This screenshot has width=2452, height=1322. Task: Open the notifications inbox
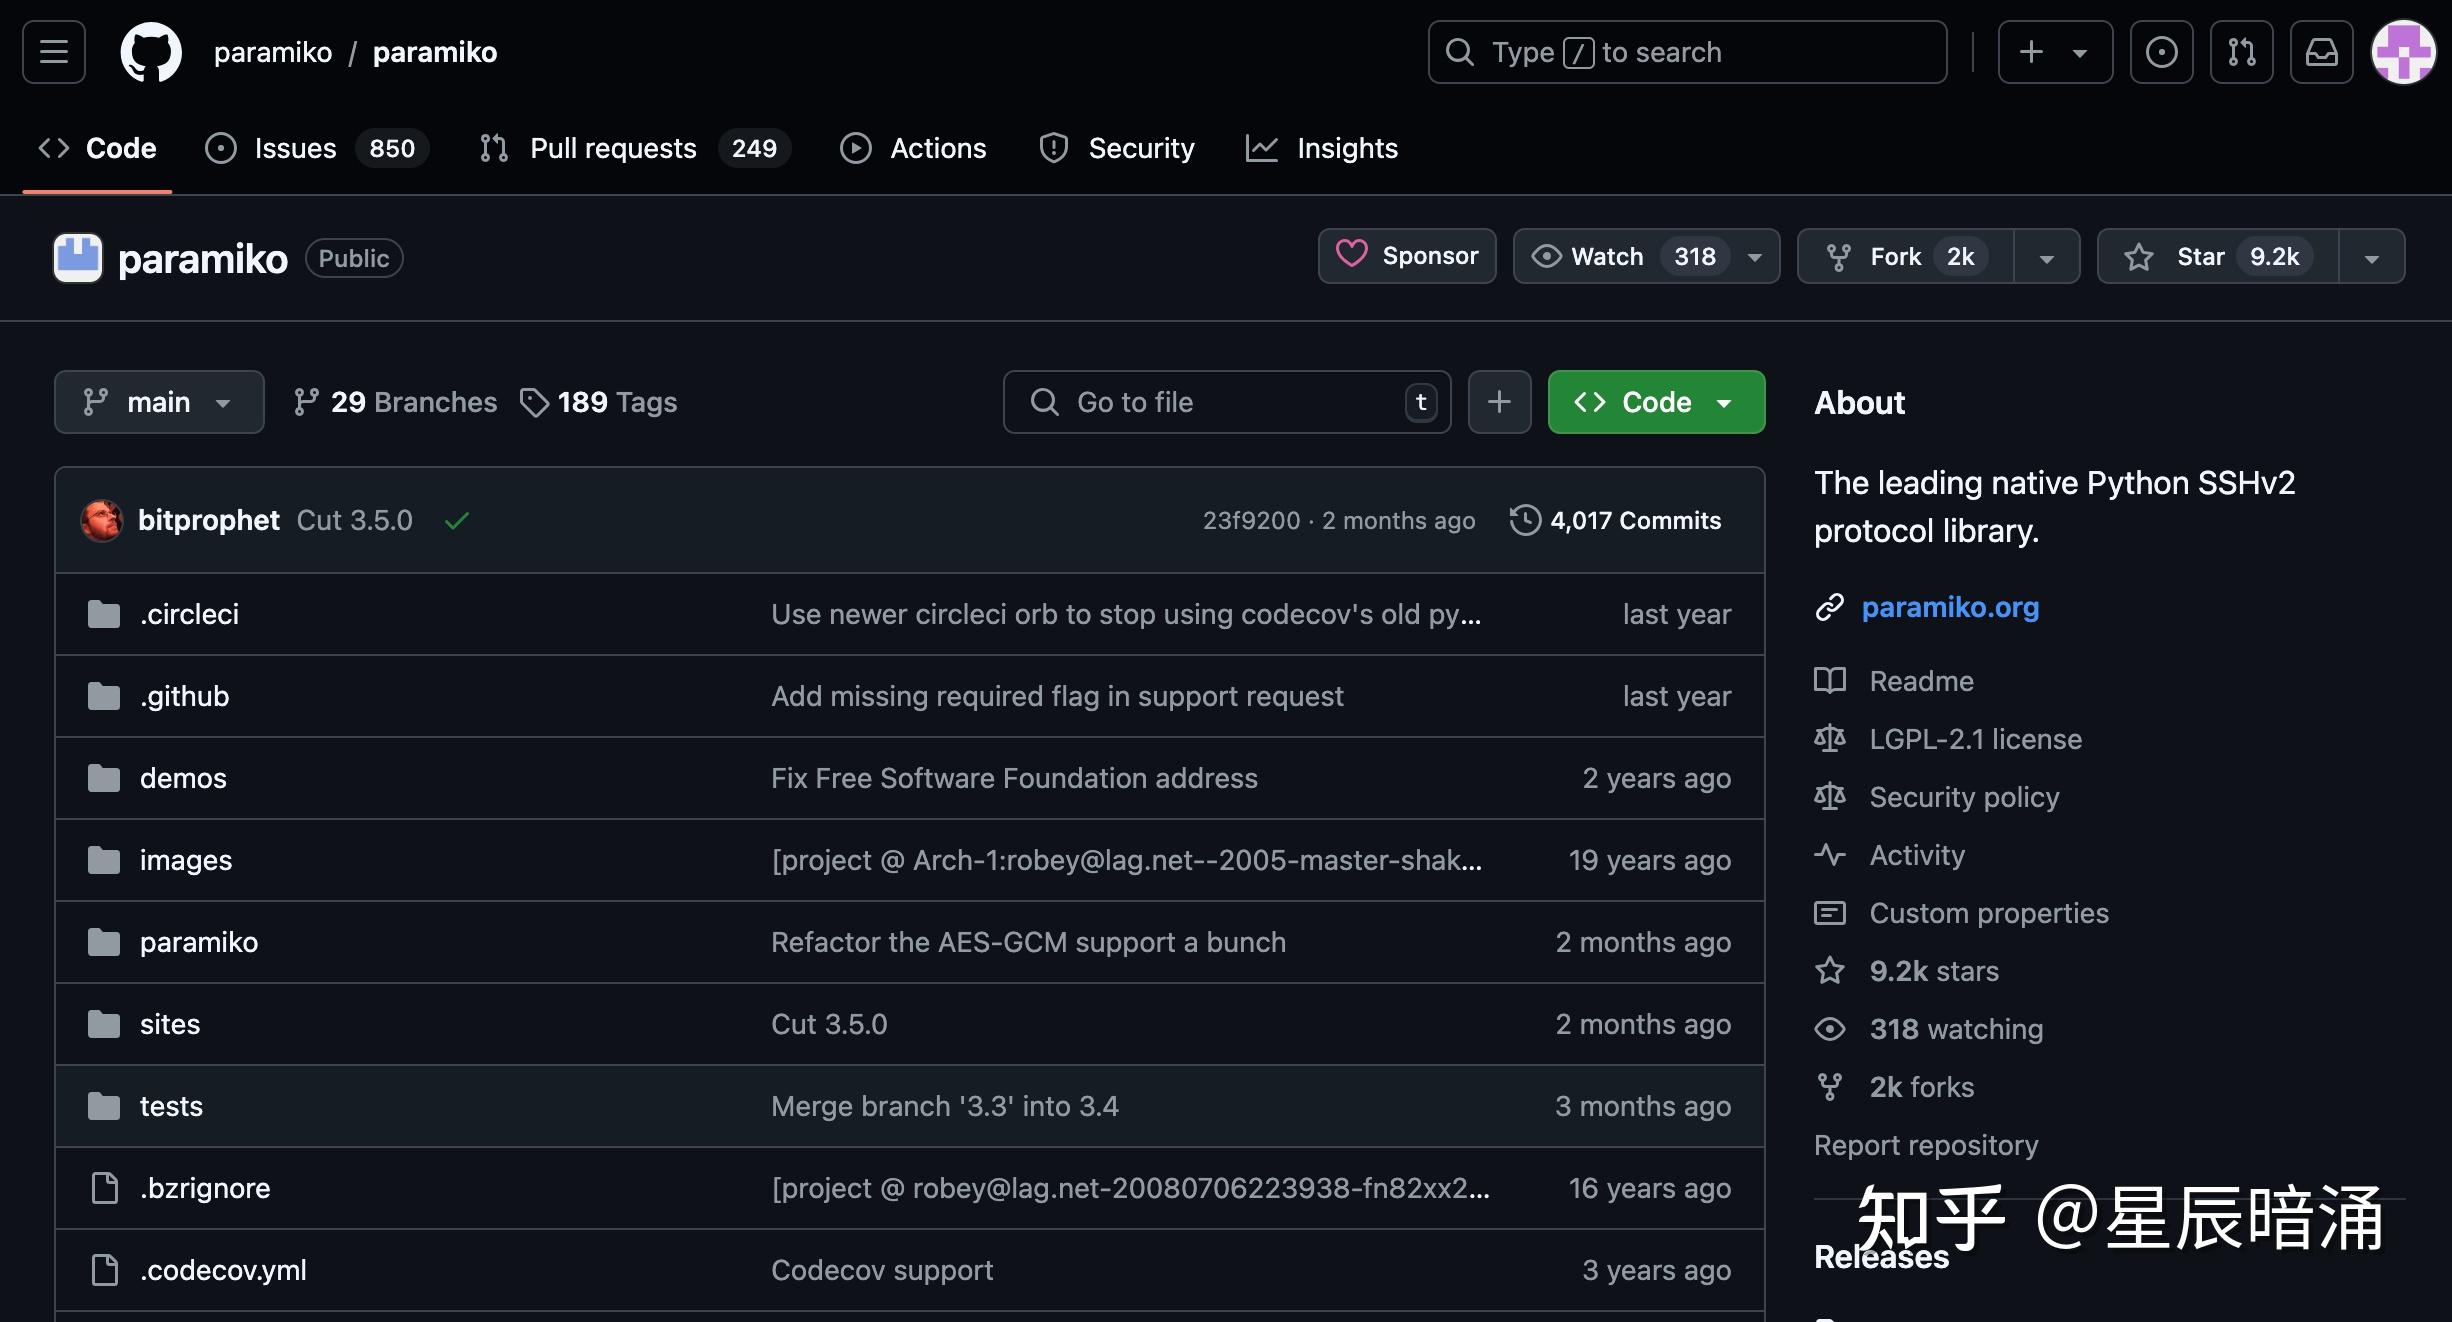click(x=2321, y=52)
